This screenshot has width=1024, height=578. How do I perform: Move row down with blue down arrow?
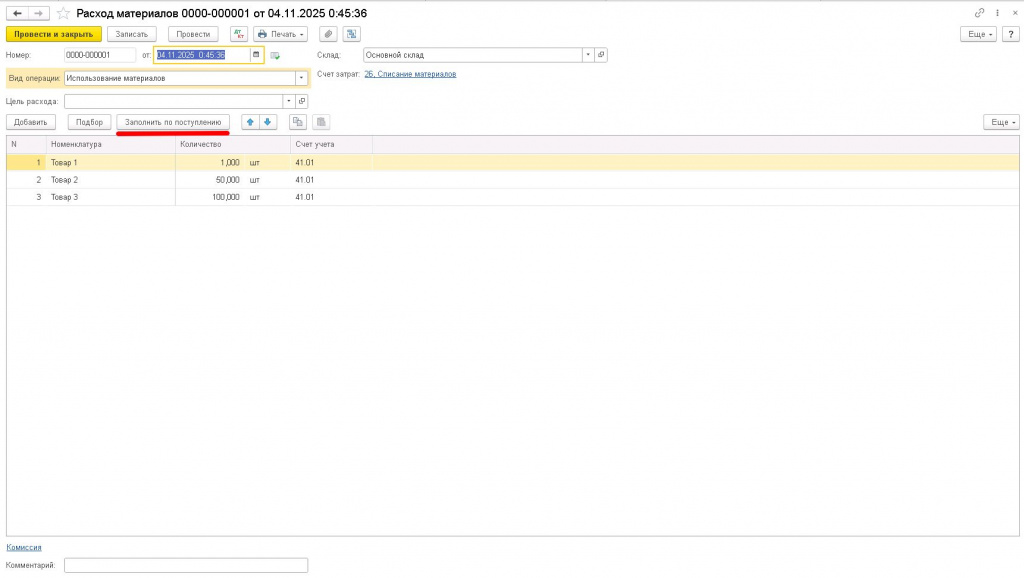[268, 122]
